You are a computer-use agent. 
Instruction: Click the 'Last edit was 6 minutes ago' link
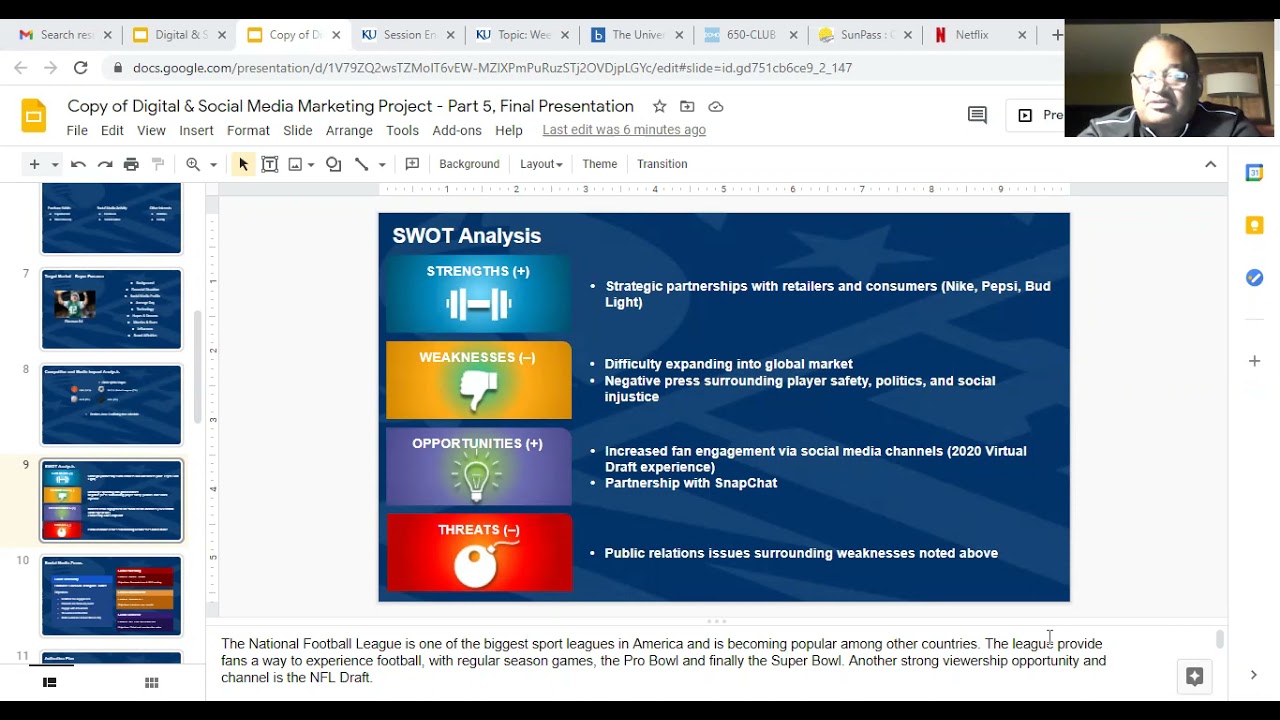(624, 130)
